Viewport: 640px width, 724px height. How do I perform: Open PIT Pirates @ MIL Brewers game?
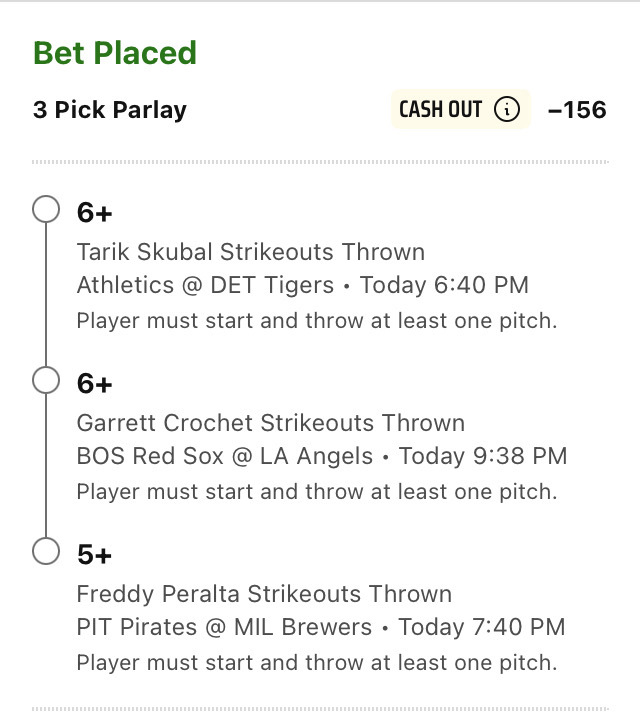224,627
